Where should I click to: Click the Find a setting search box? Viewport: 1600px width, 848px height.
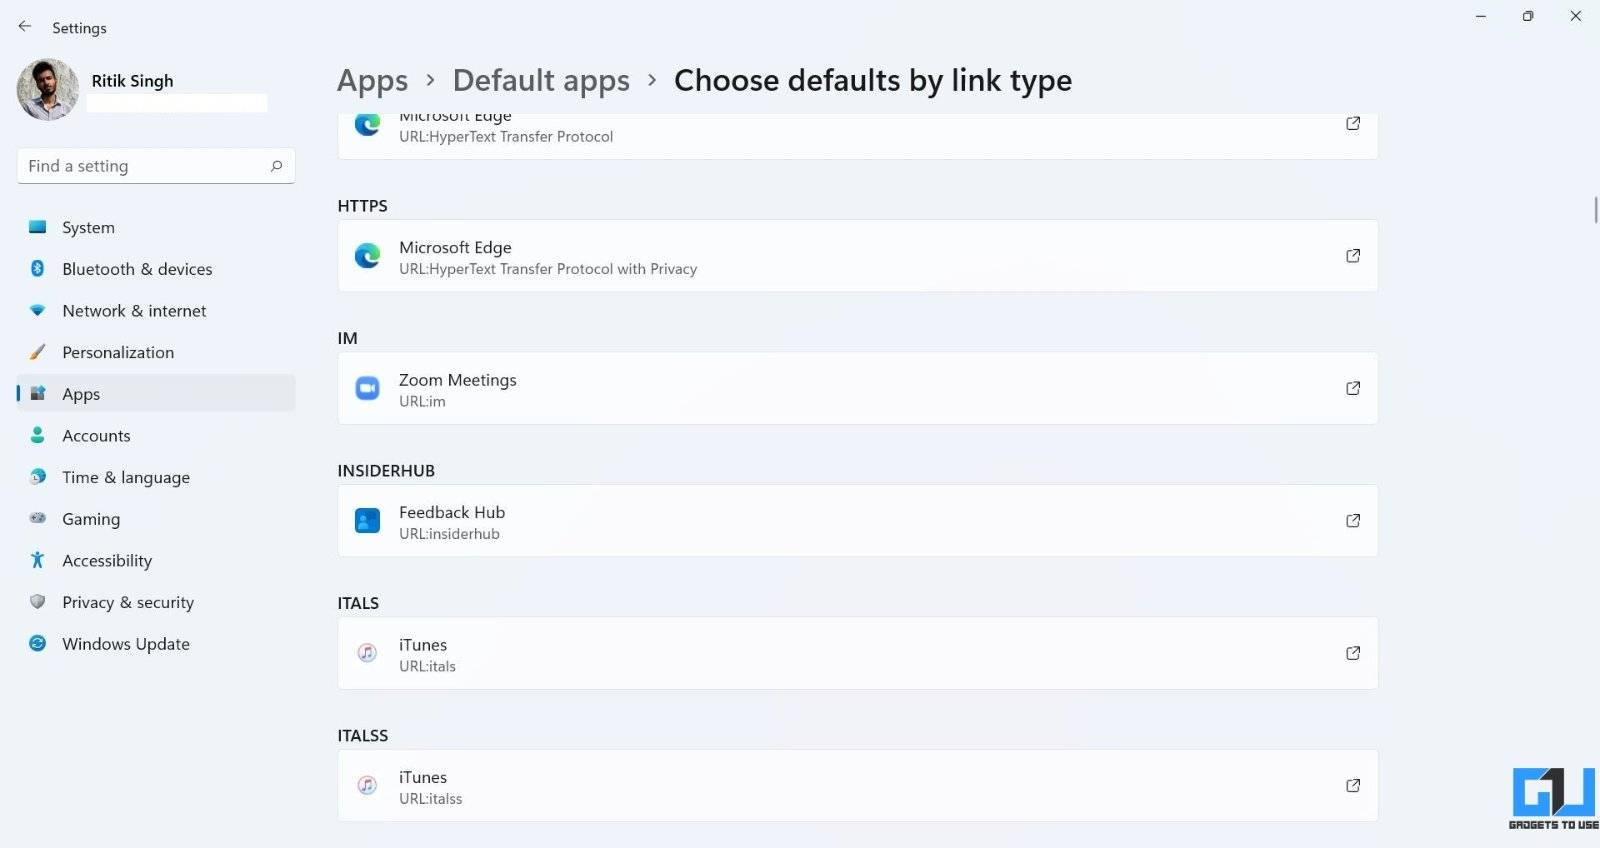click(x=156, y=166)
